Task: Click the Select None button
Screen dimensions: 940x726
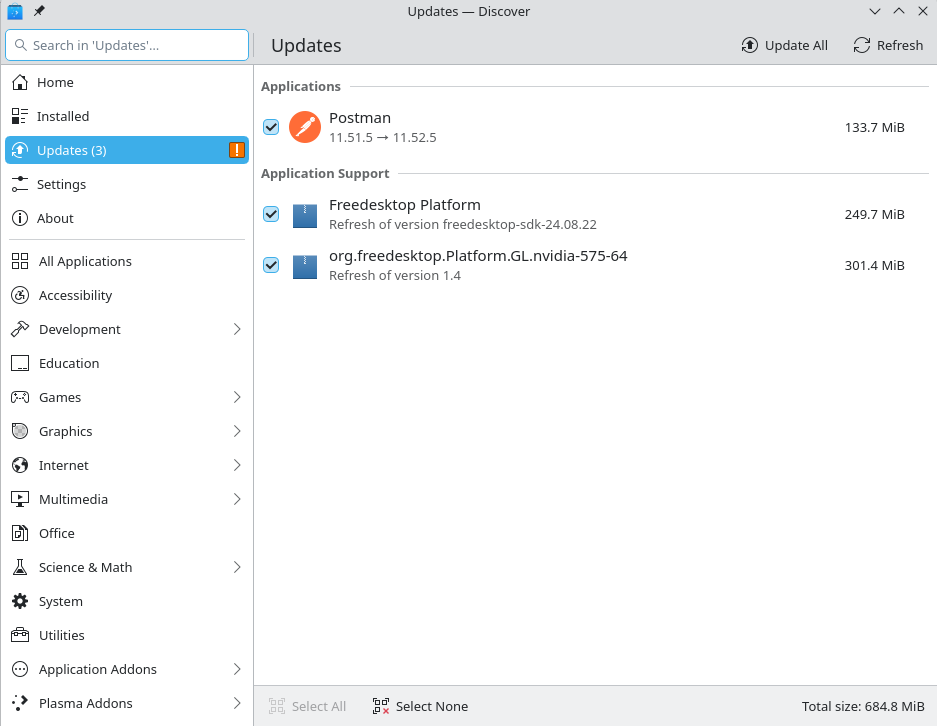Action: 420,706
